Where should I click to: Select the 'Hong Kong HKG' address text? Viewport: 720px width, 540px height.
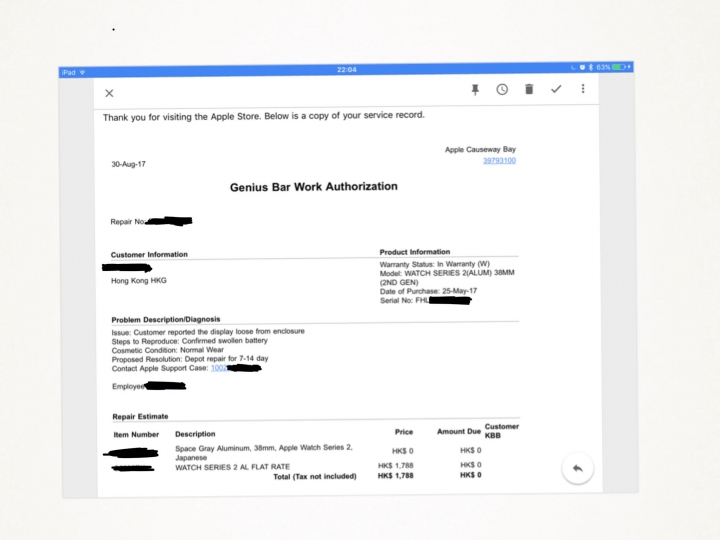139,281
